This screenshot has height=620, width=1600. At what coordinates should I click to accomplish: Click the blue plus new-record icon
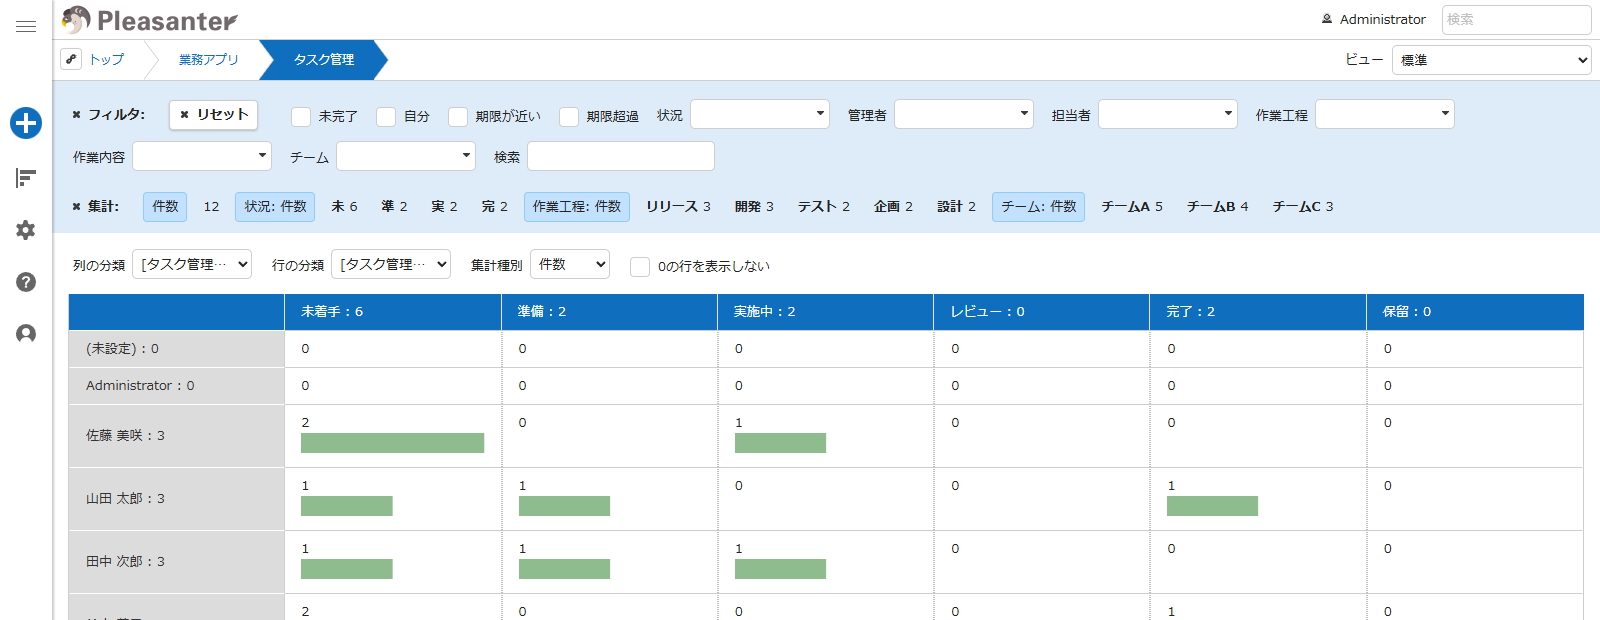coord(26,123)
